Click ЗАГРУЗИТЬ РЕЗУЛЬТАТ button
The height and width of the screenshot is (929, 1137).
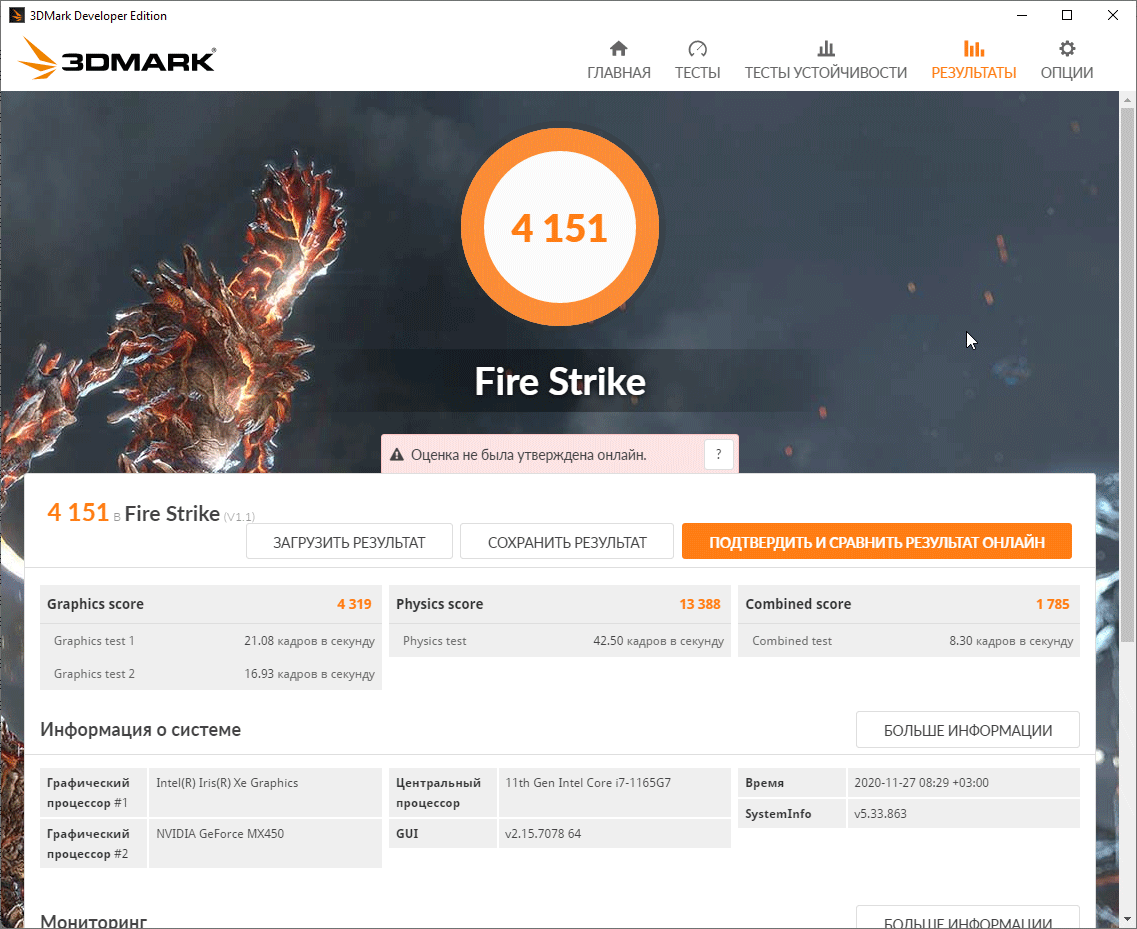point(349,542)
